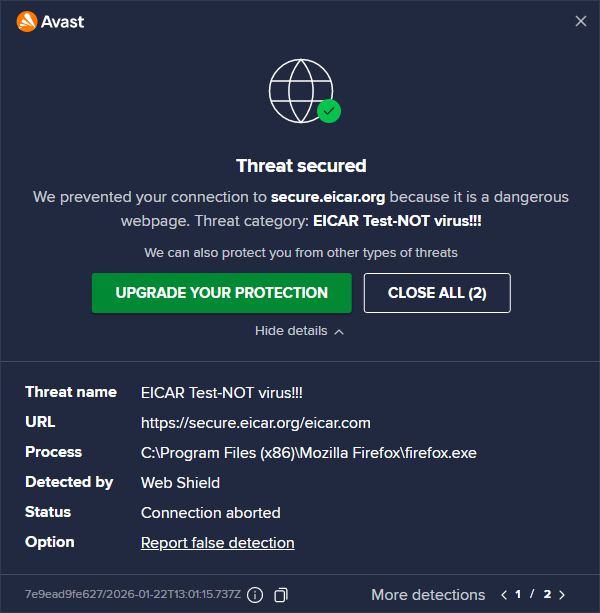Click the eicar.com URL value

point(256,423)
